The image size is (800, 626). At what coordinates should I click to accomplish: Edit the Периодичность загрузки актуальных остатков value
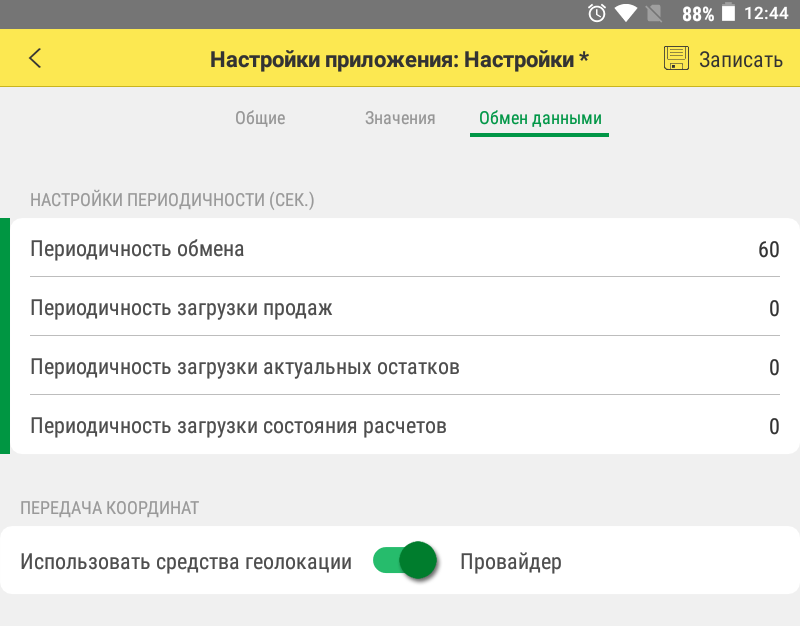click(773, 367)
